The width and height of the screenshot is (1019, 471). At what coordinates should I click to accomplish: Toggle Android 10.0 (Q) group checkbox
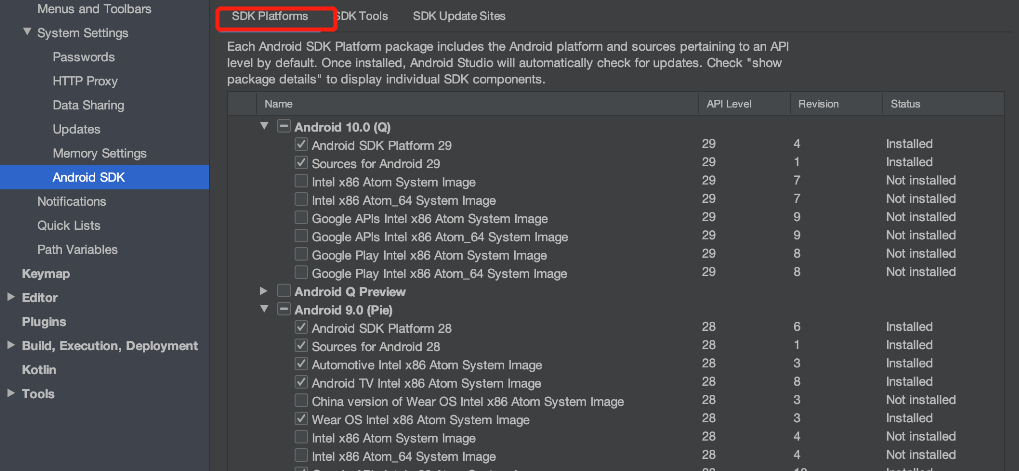coord(284,127)
